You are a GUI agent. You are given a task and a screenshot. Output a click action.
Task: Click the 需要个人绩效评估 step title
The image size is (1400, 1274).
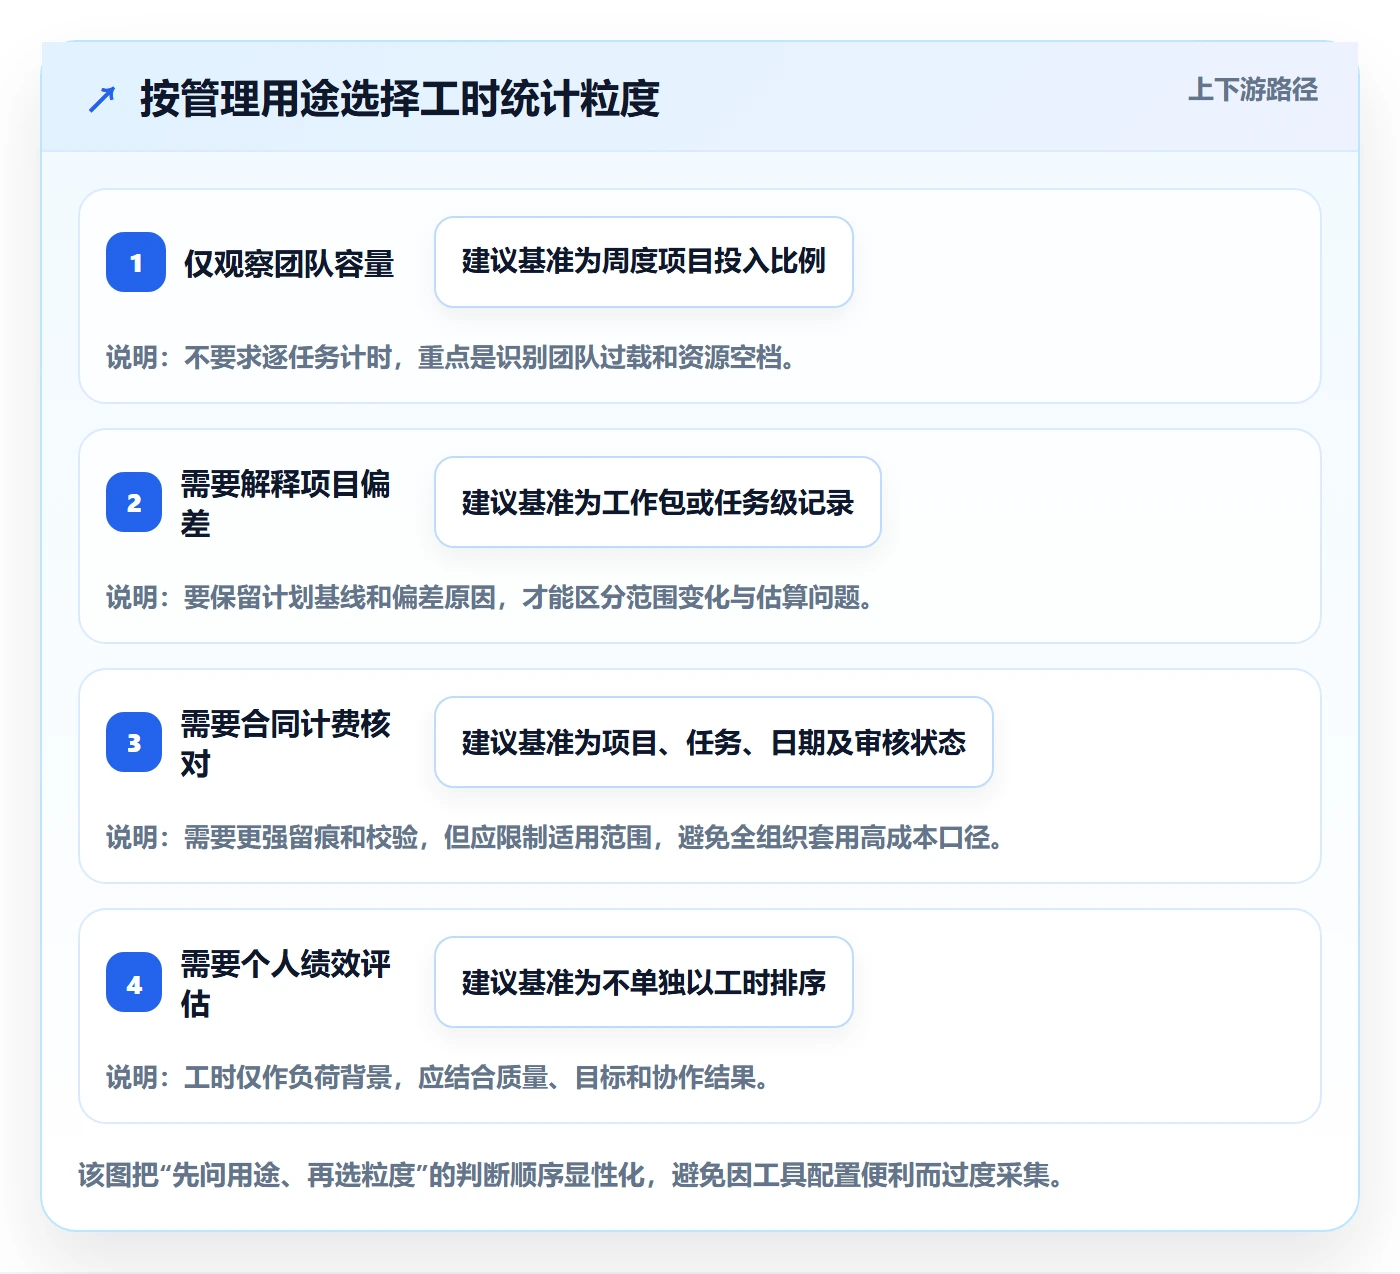[286, 983]
